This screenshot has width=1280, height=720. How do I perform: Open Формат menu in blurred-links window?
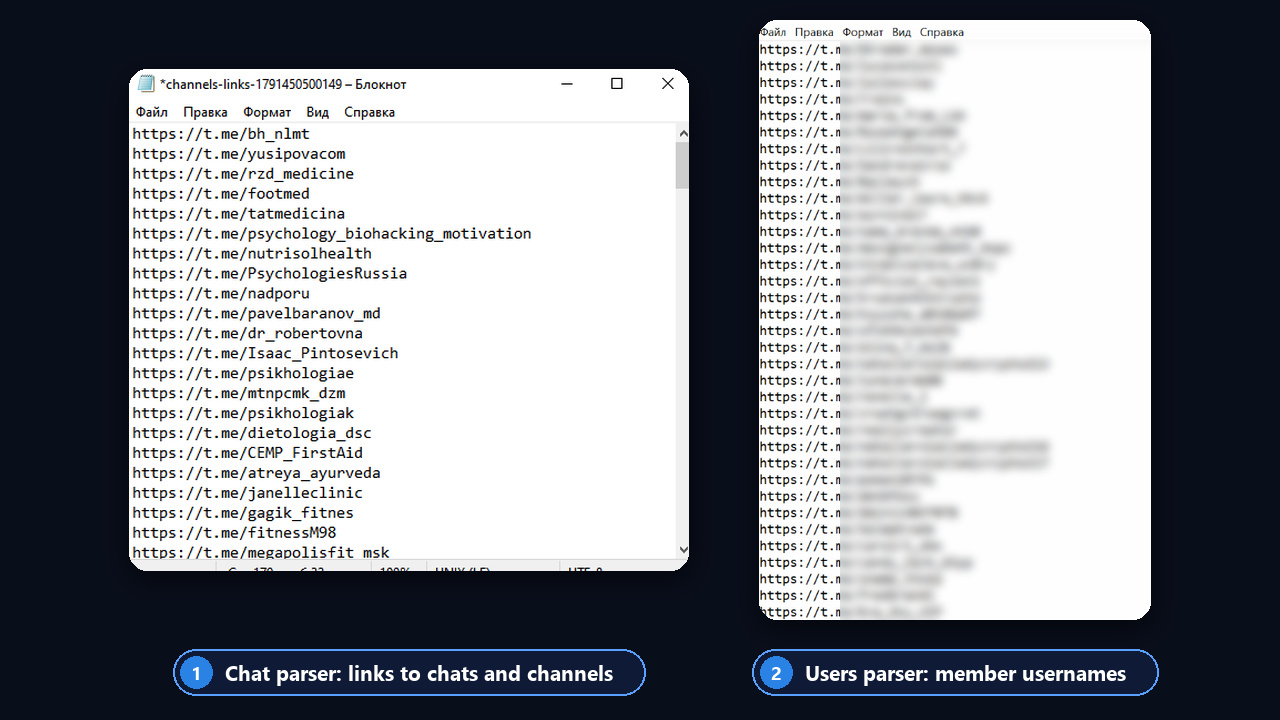coord(863,32)
